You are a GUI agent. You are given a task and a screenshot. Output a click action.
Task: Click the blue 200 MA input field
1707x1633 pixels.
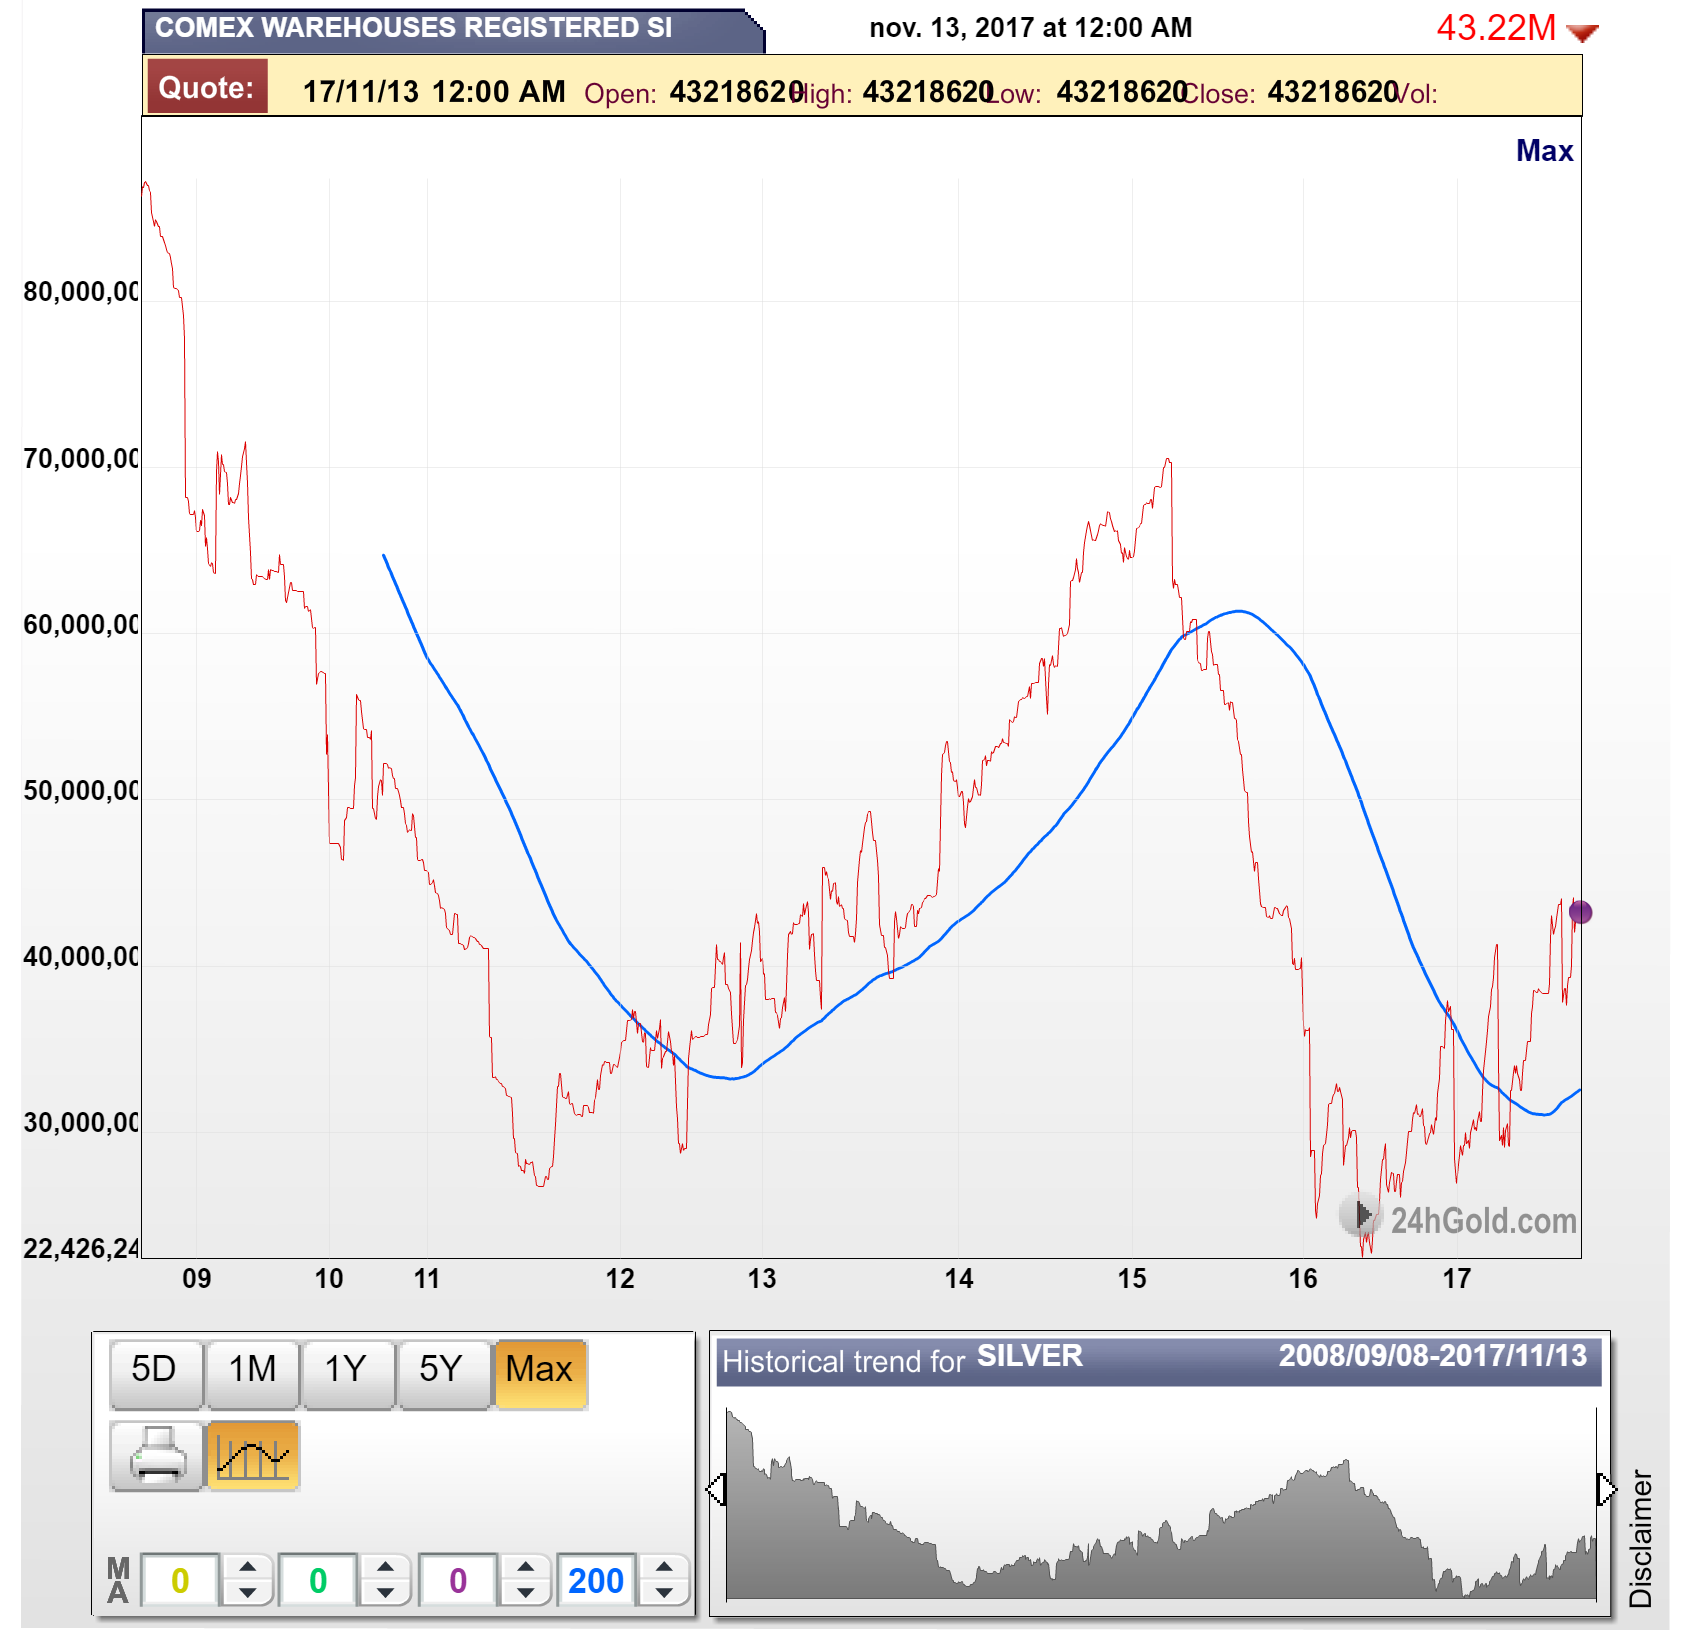pyautogui.click(x=596, y=1580)
